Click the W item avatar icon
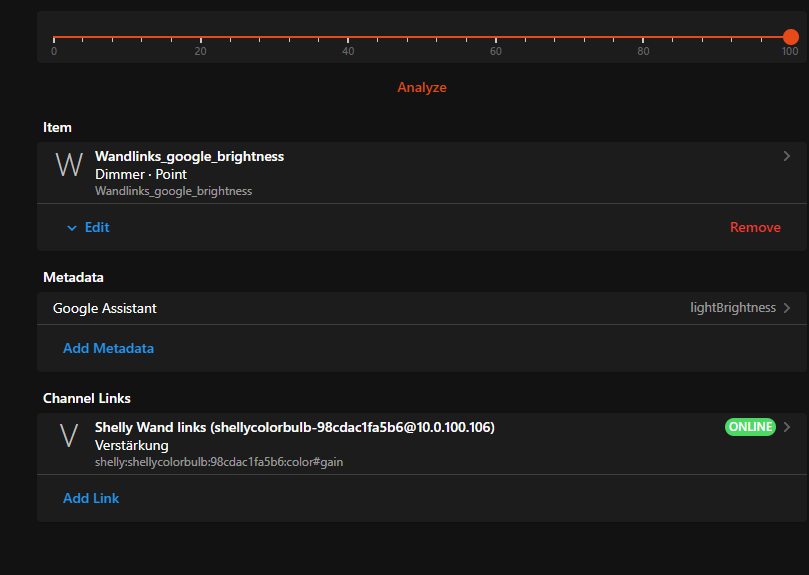 point(69,165)
